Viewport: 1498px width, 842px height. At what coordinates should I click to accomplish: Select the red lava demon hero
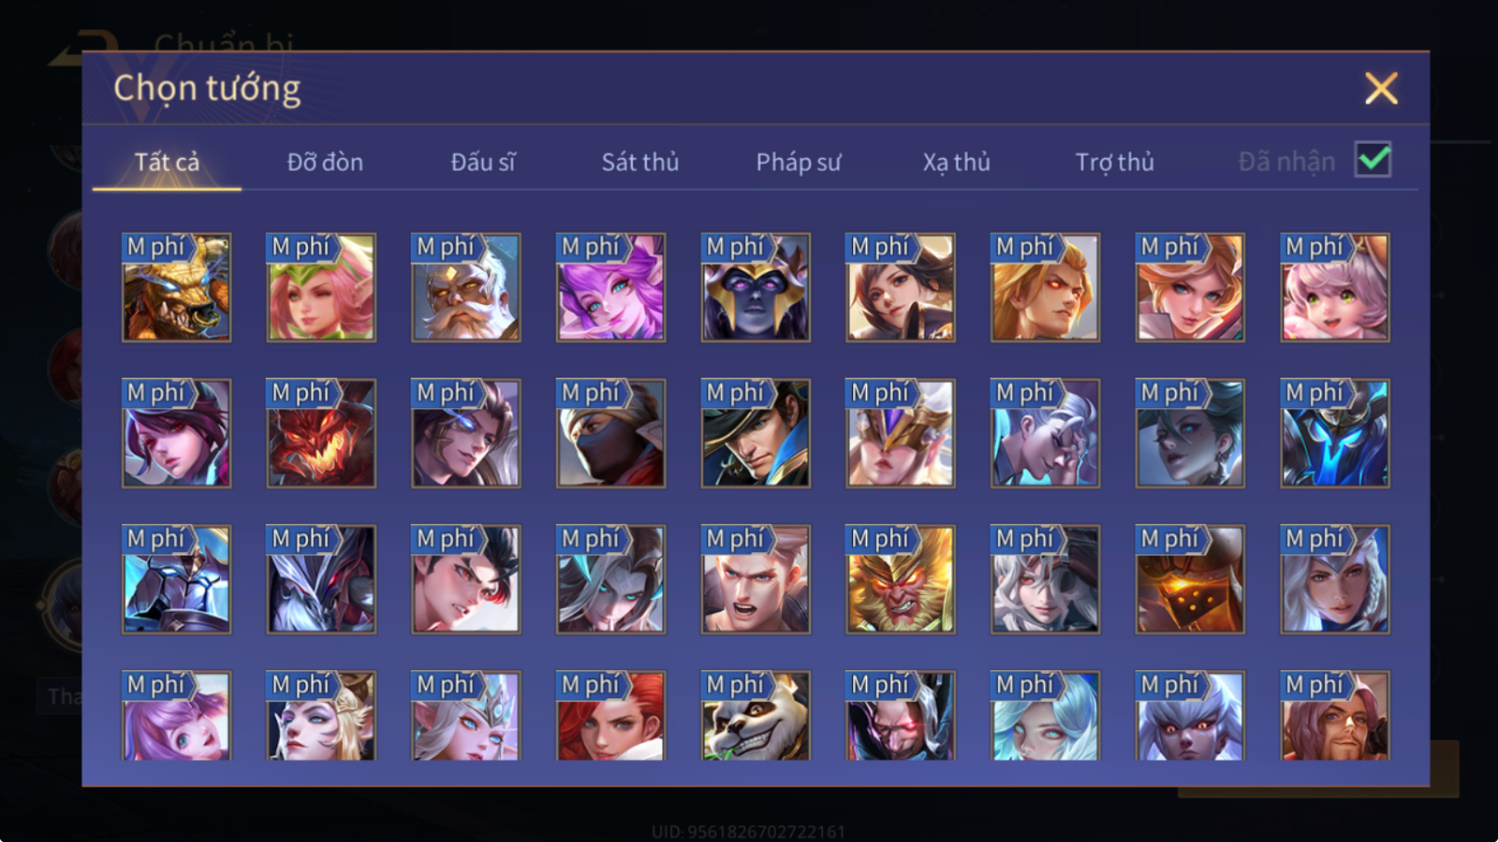321,433
